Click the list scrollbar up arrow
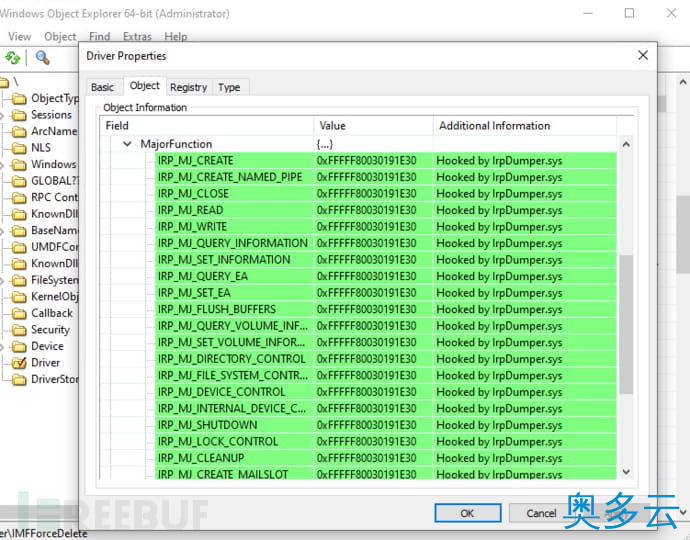This screenshot has width=690, height=540. [626, 144]
